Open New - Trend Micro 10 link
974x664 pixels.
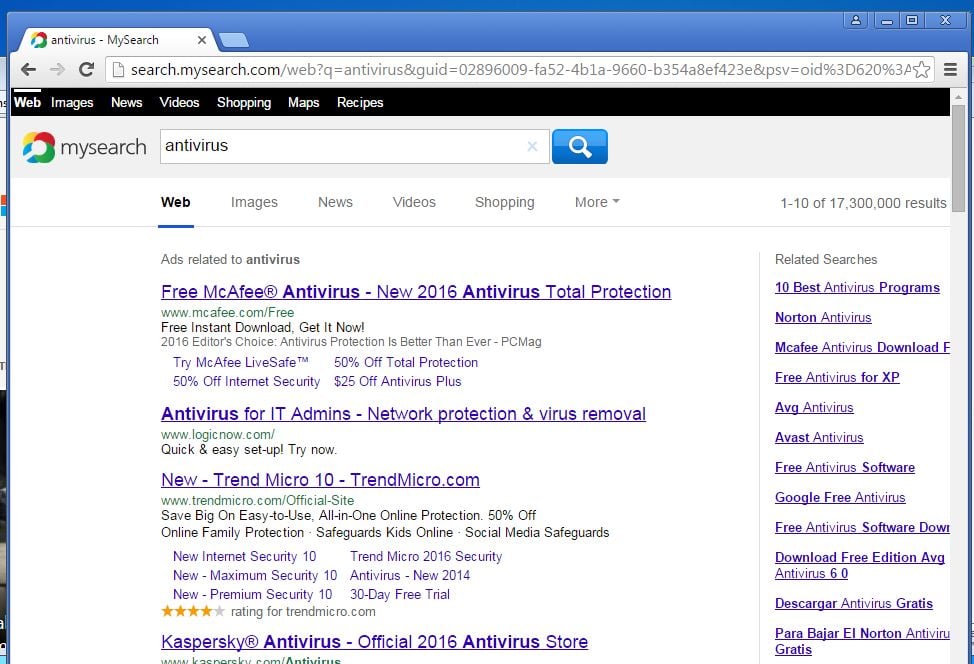320,480
